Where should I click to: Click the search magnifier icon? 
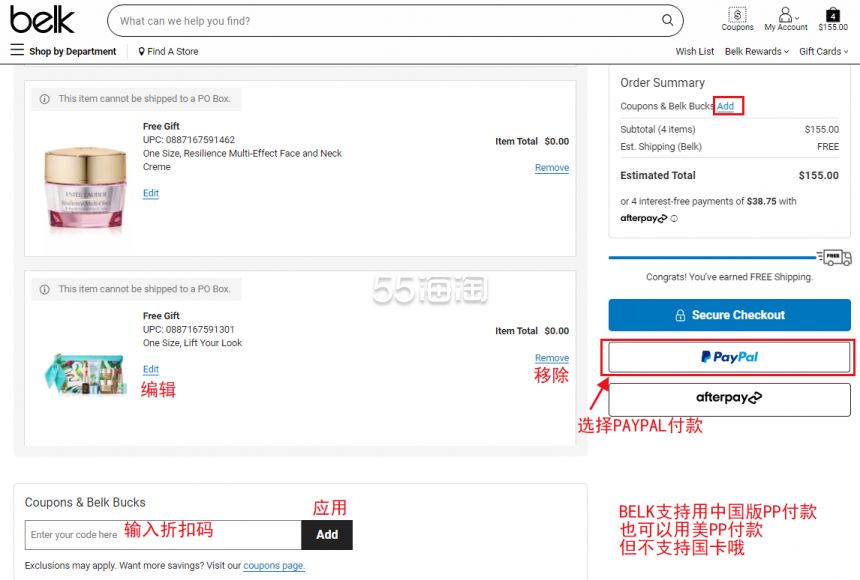pyautogui.click(x=667, y=20)
